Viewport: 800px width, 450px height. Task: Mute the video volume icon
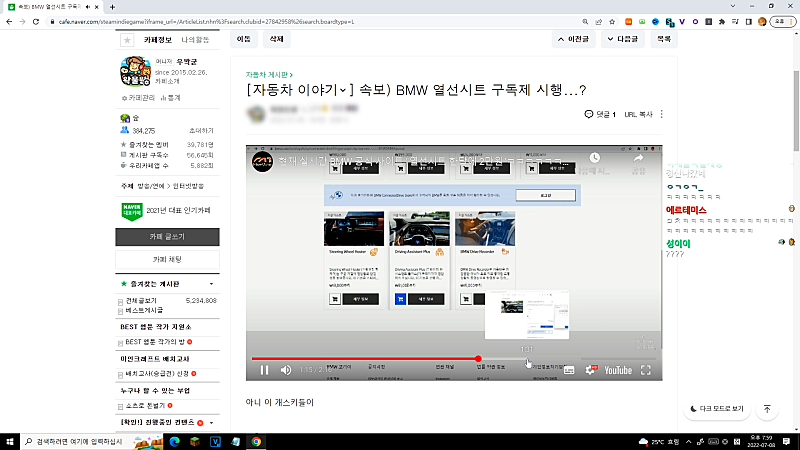286,370
